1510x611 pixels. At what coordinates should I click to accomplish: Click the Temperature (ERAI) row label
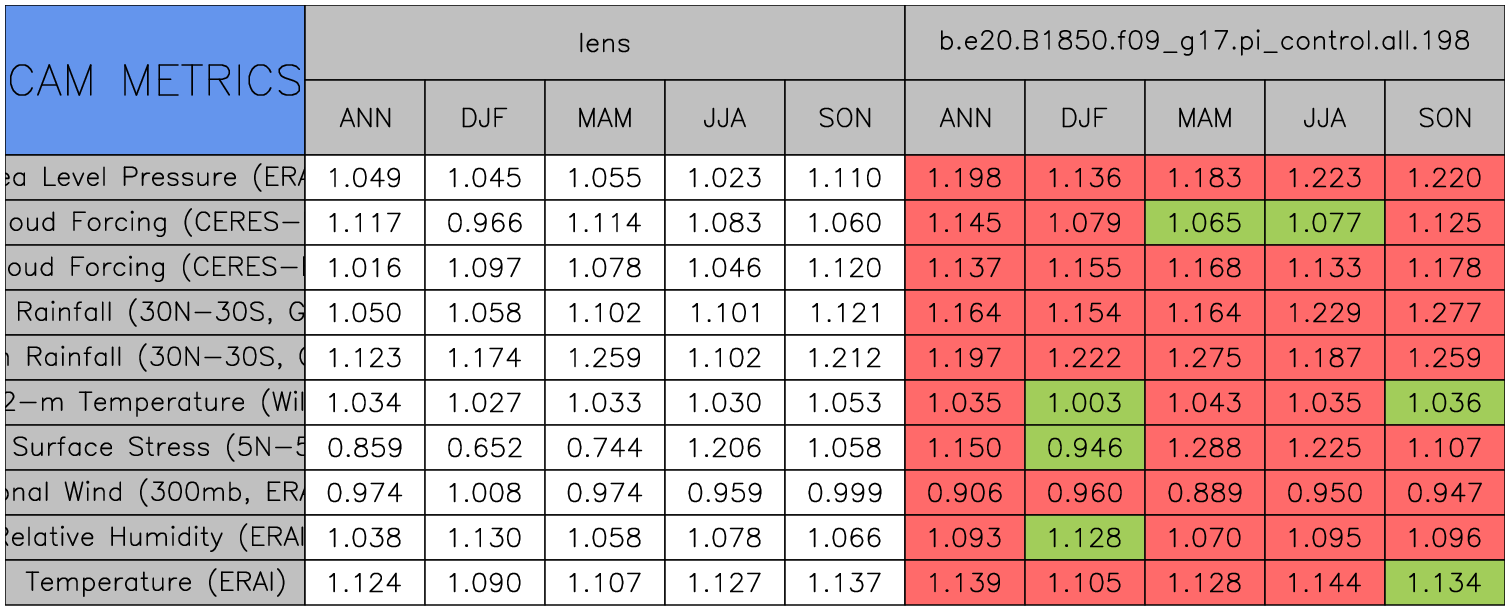tap(155, 582)
